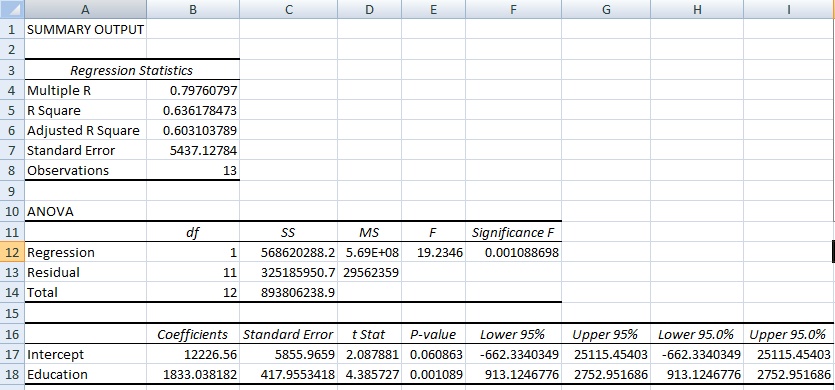Select the Observations value 13
835x390 pixels.
click(193, 170)
